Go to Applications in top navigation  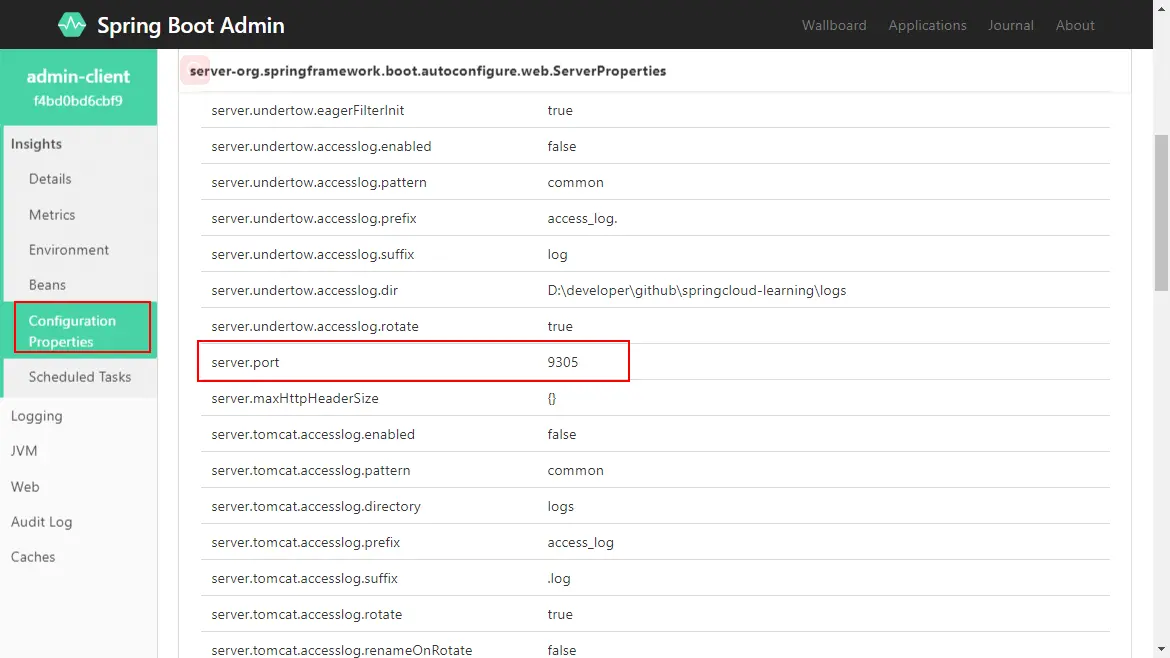[x=927, y=25]
